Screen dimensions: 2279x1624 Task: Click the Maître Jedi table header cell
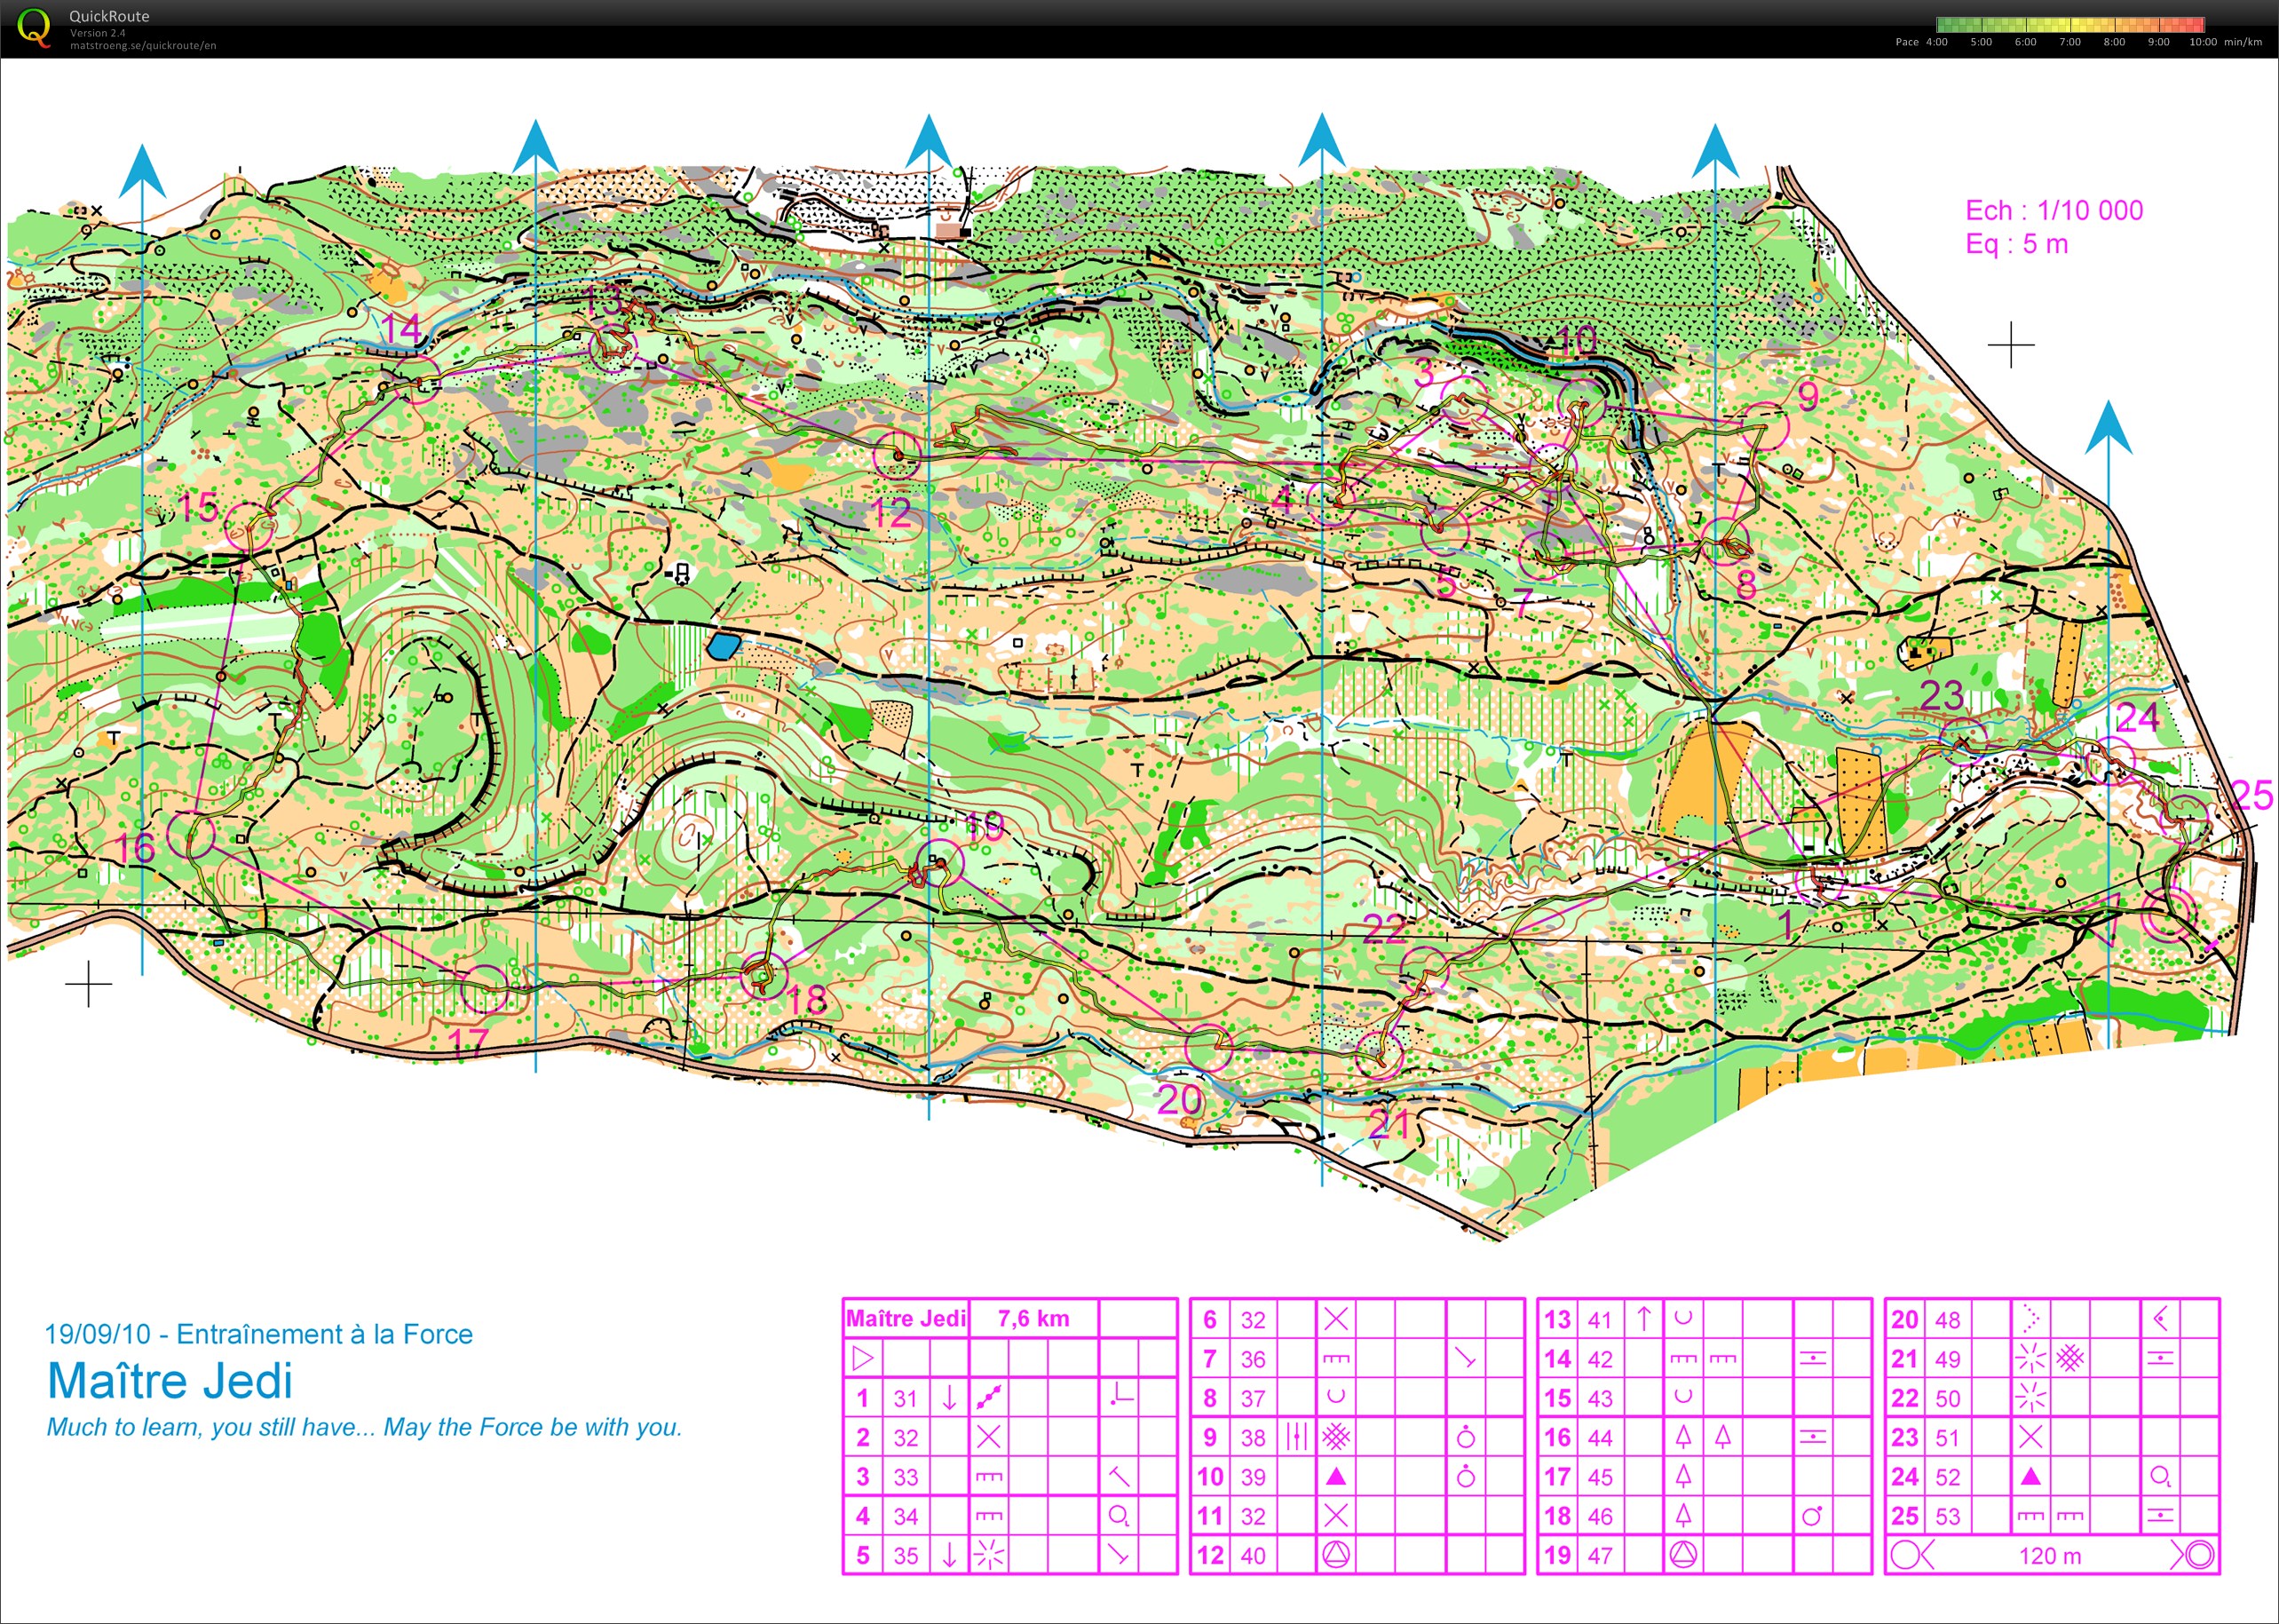pyautogui.click(x=906, y=1318)
